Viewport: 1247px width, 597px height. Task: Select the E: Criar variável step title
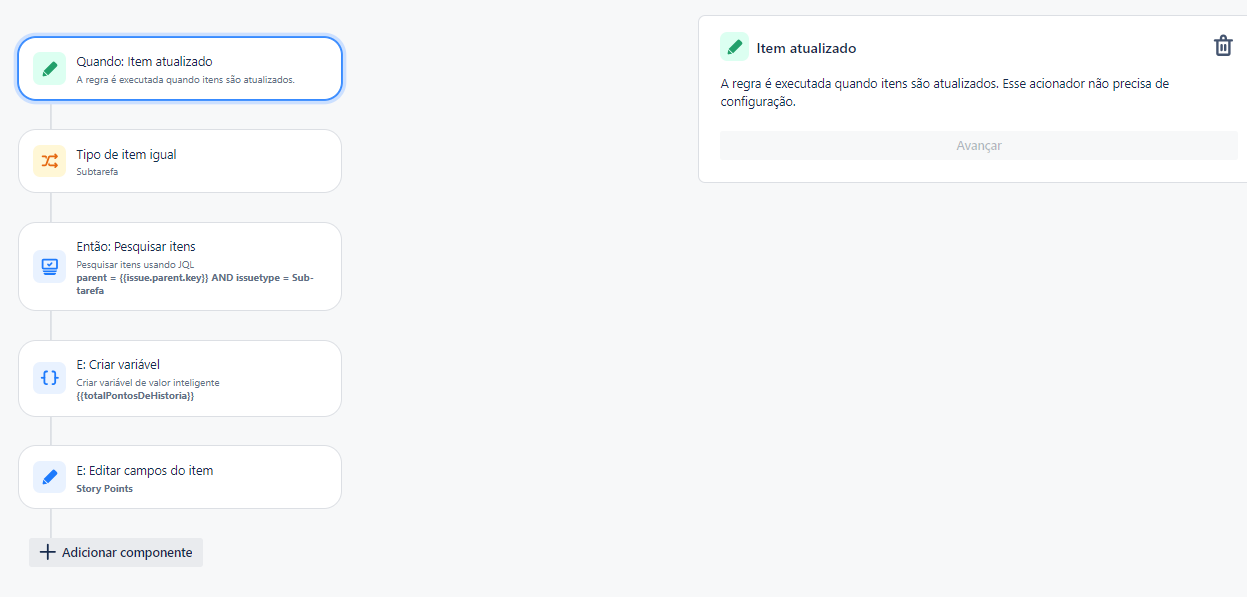[118, 364]
